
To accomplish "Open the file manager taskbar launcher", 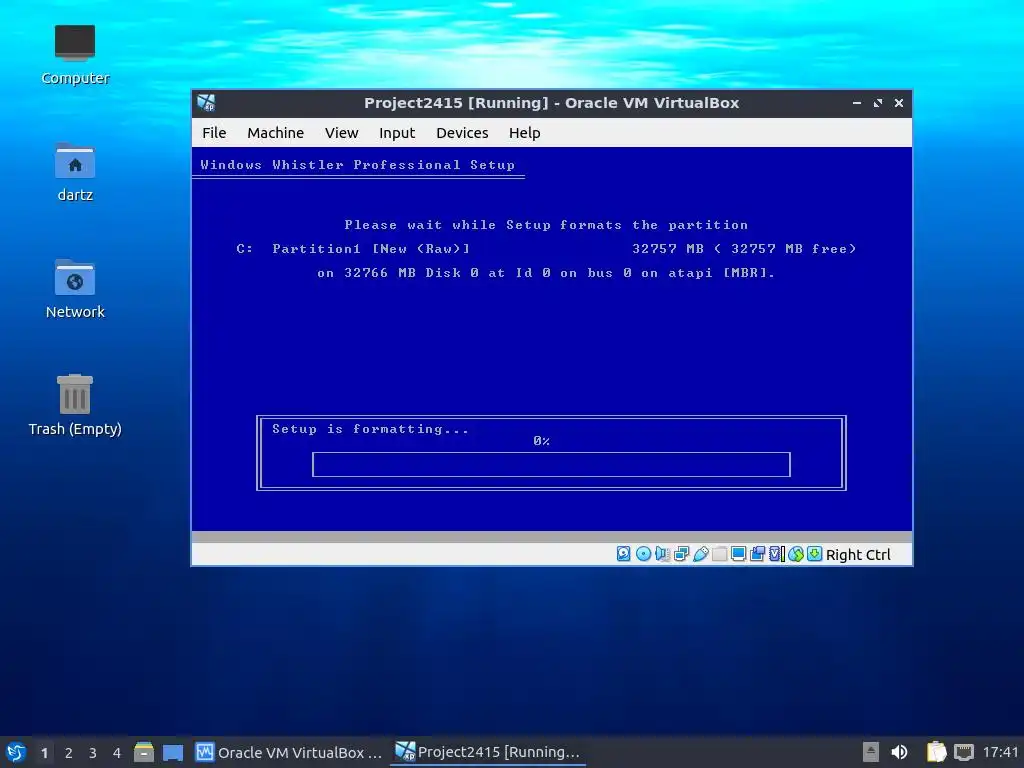I will pyautogui.click(x=144, y=752).
